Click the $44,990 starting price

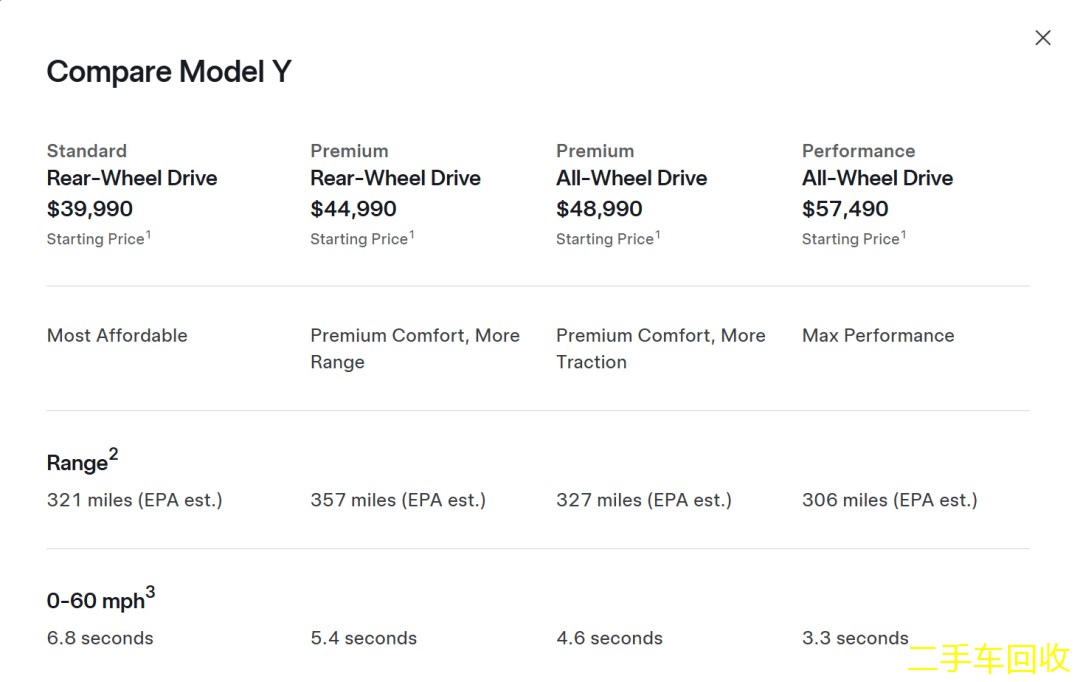(353, 209)
